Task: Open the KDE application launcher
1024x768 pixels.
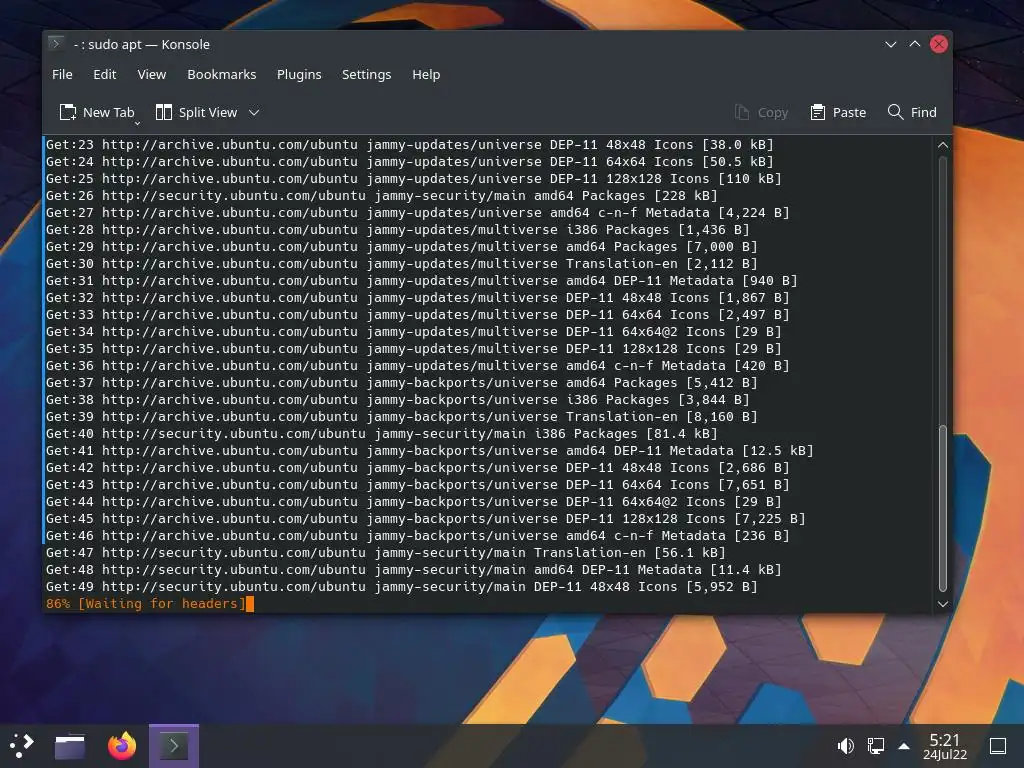Action: click(x=21, y=745)
